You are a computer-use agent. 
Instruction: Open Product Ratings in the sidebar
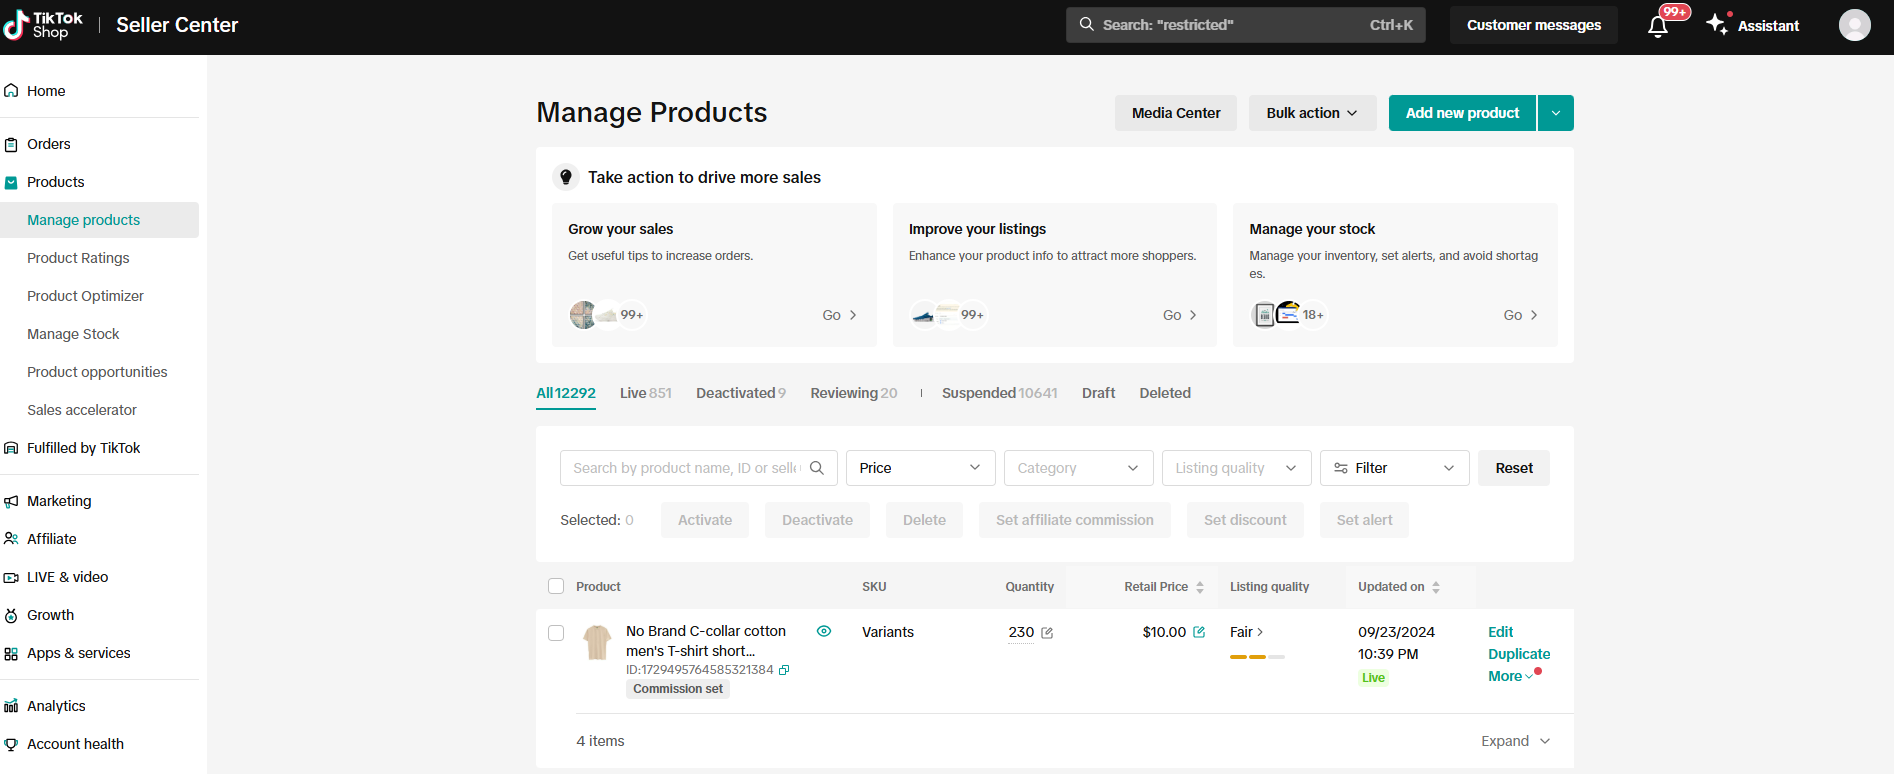[78, 258]
